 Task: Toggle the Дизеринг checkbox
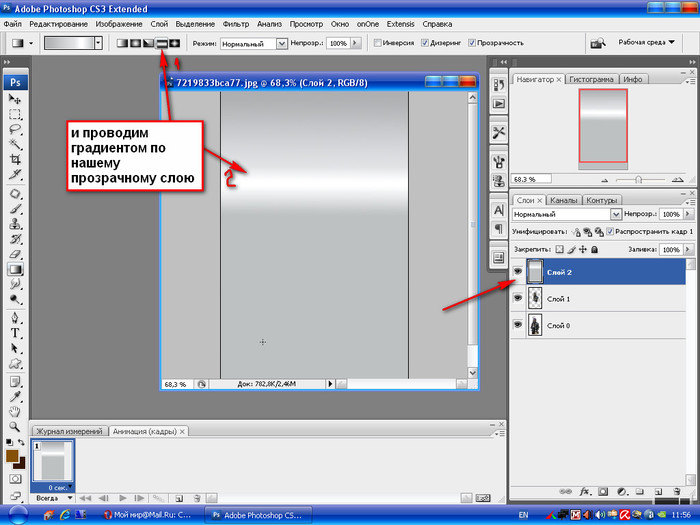425,43
